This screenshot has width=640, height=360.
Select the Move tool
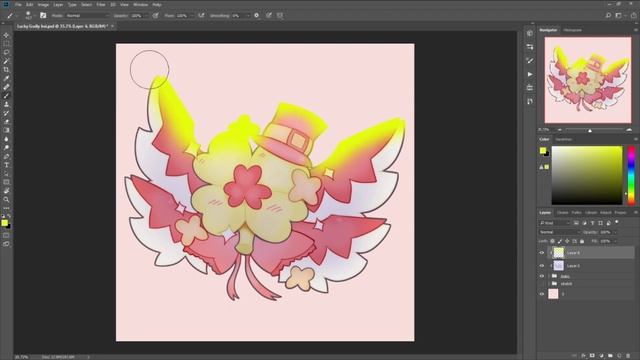click(x=6, y=35)
